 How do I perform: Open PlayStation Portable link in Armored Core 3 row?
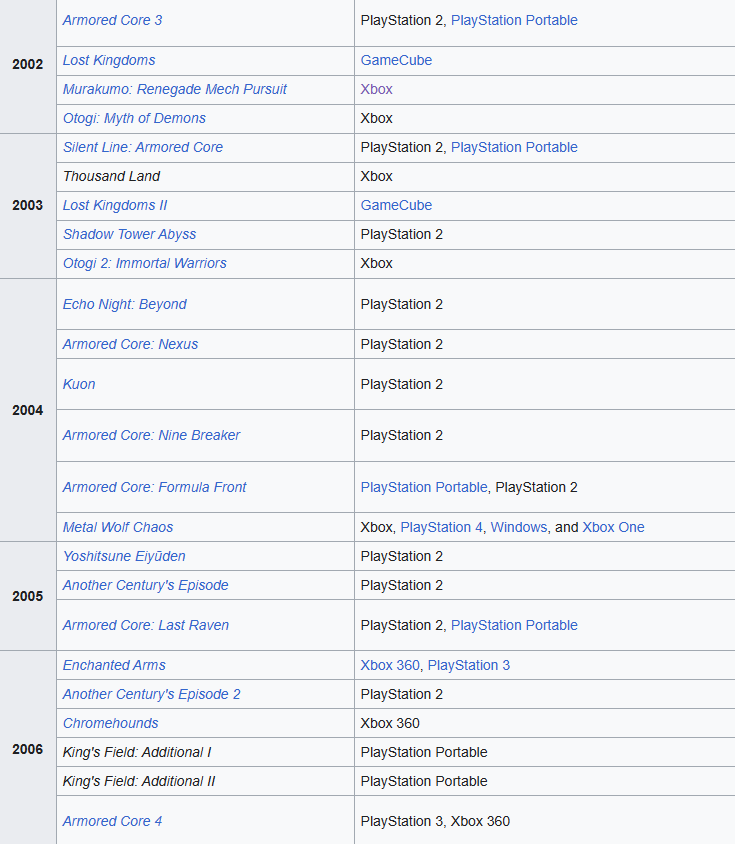514,20
